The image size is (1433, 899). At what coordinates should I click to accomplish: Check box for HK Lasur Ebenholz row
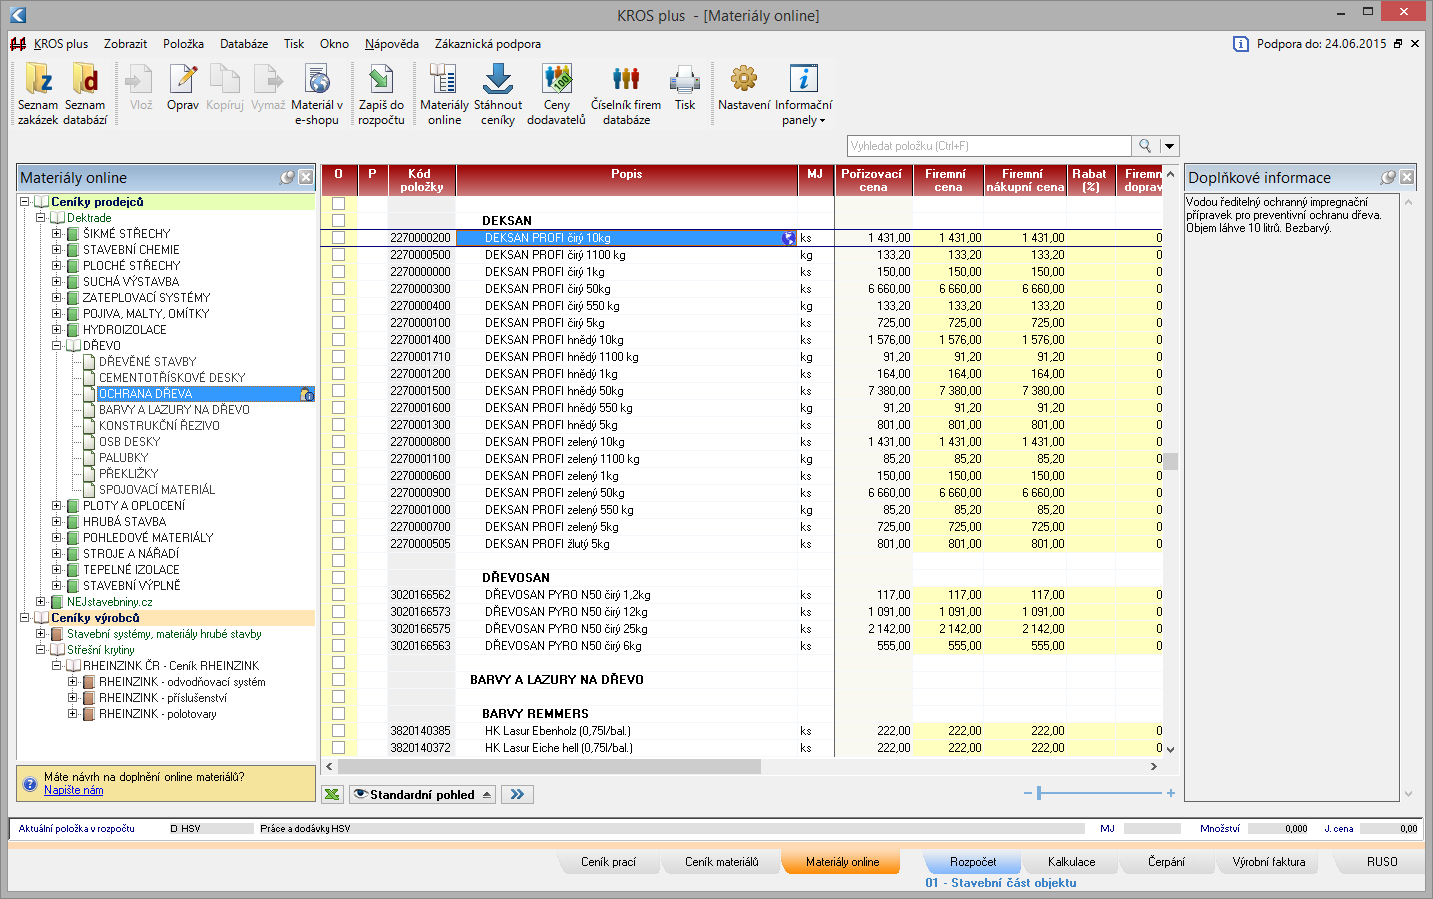[x=338, y=731]
